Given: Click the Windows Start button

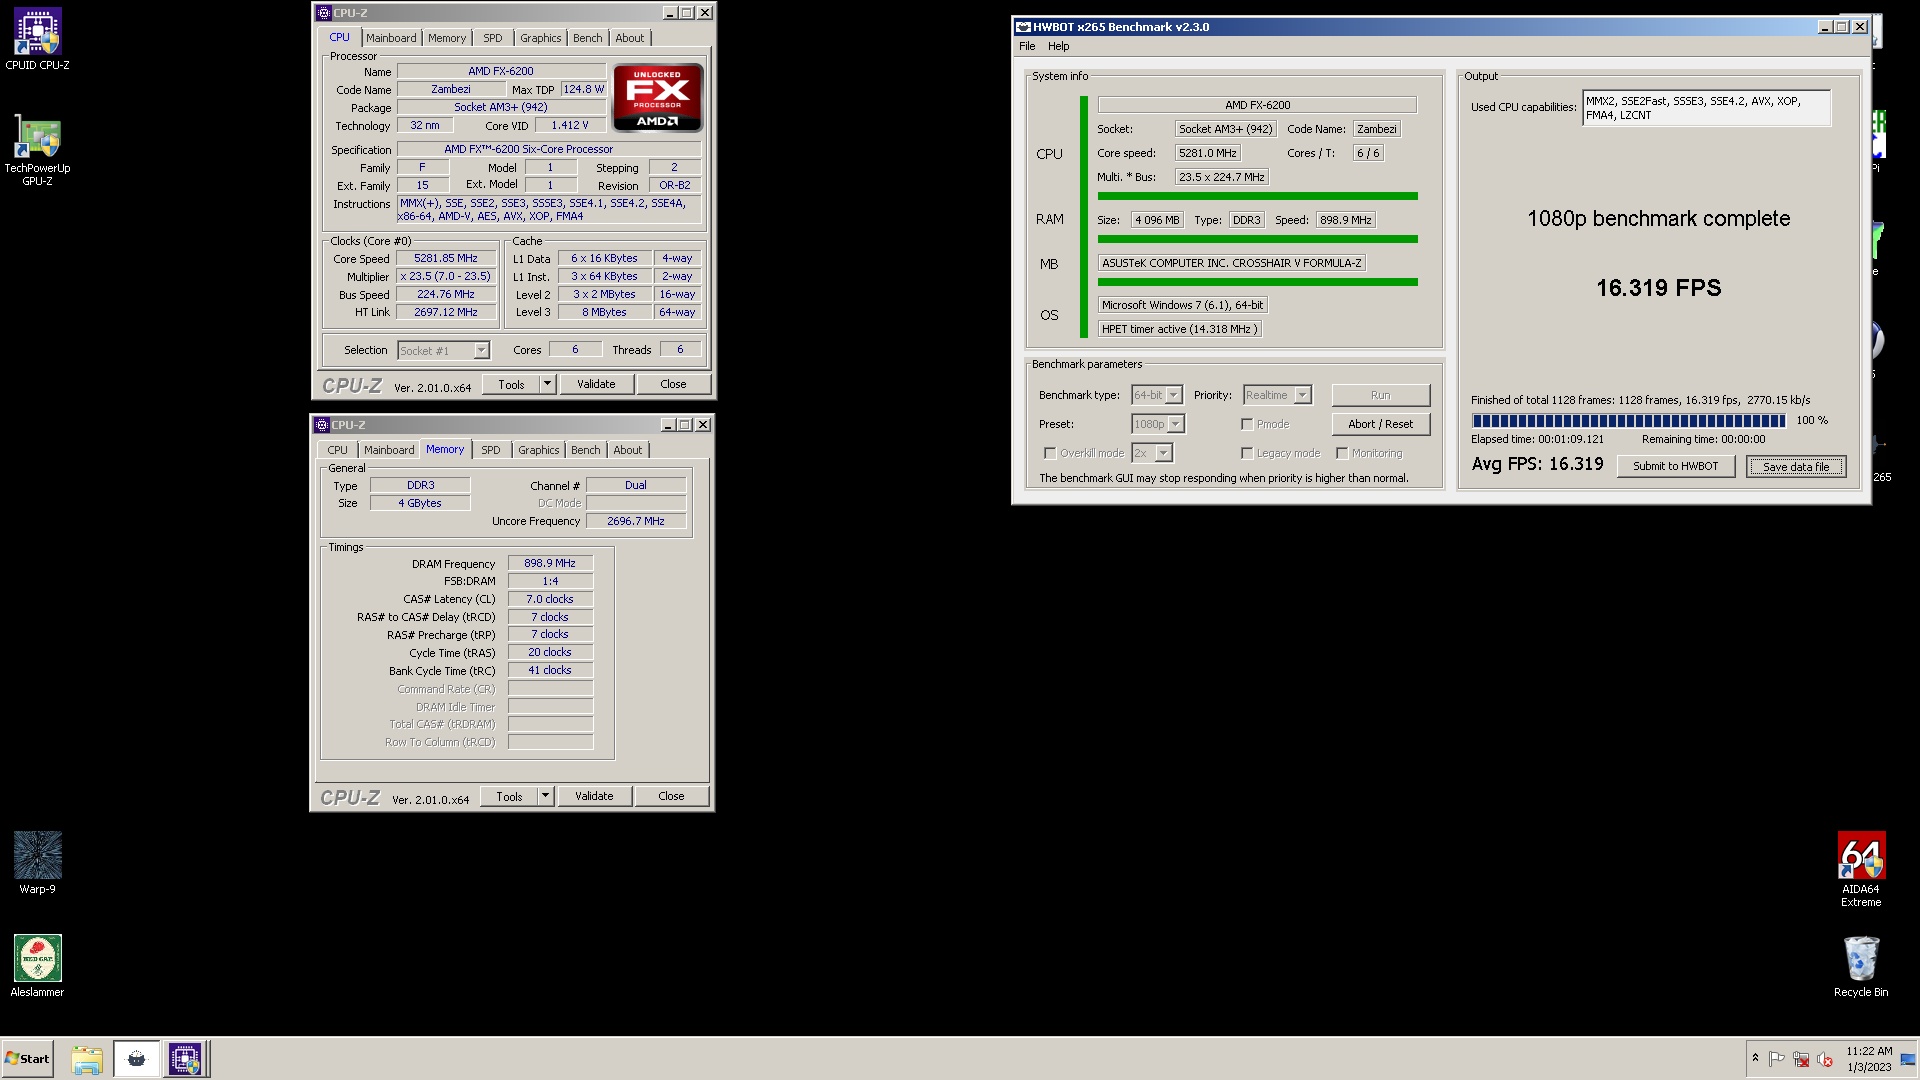Looking at the screenshot, I should (x=27, y=1058).
